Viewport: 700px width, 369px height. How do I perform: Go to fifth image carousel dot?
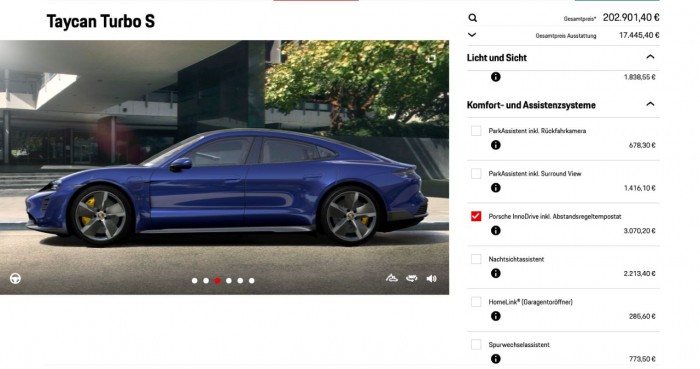click(240, 281)
